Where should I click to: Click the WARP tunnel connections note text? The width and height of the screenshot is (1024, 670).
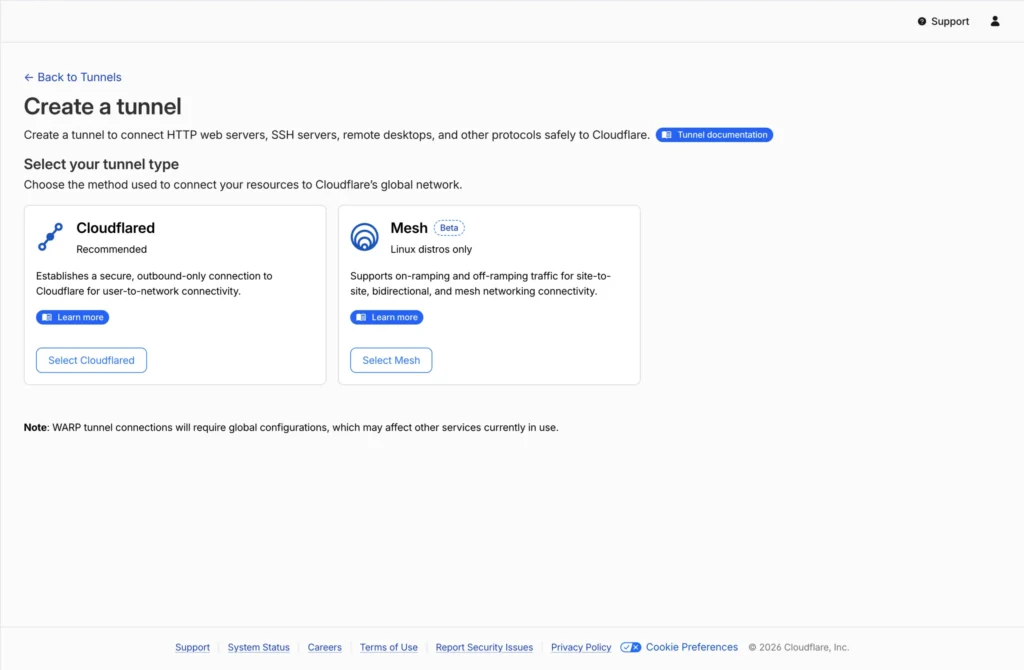tap(291, 428)
